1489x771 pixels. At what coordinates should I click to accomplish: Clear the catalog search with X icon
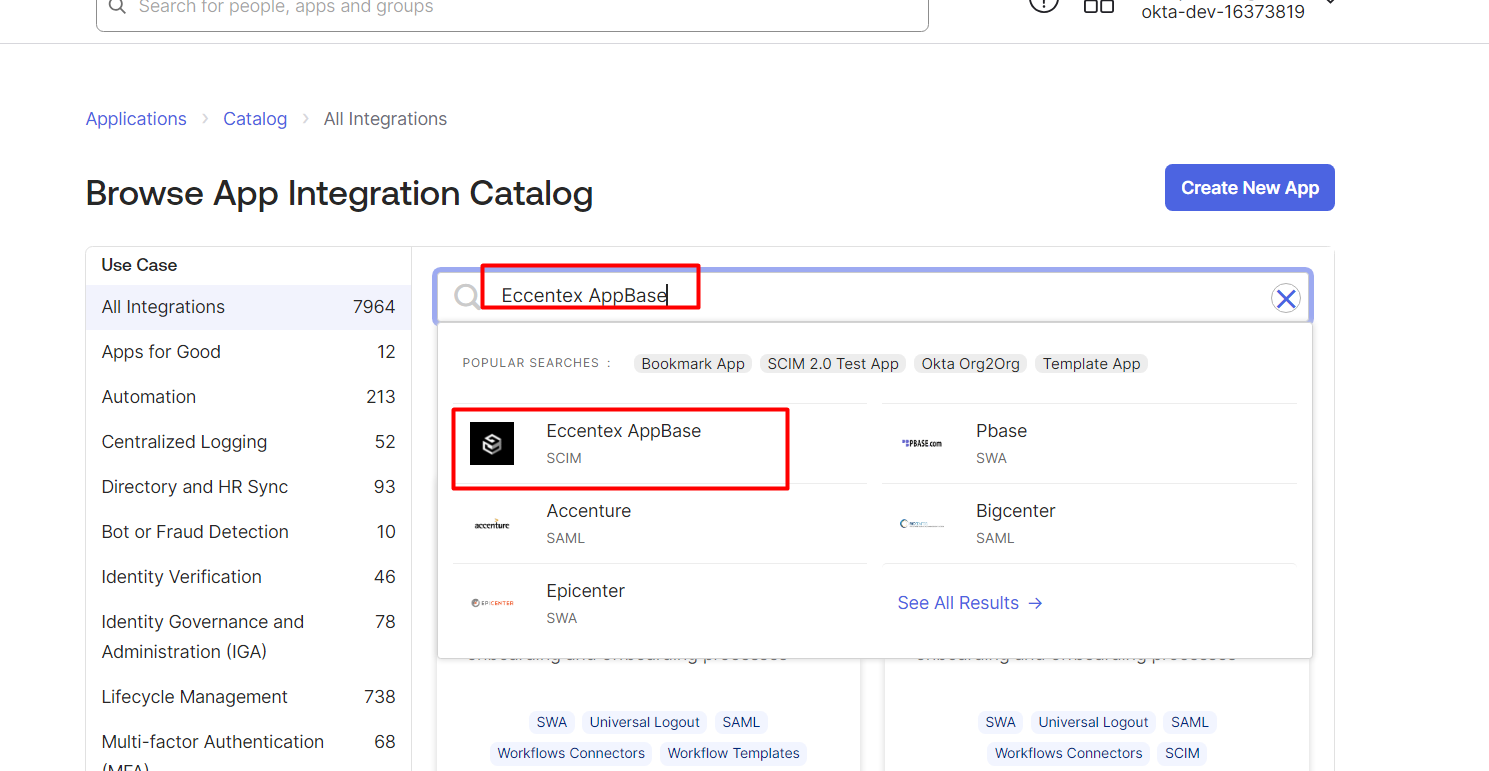(x=1286, y=298)
